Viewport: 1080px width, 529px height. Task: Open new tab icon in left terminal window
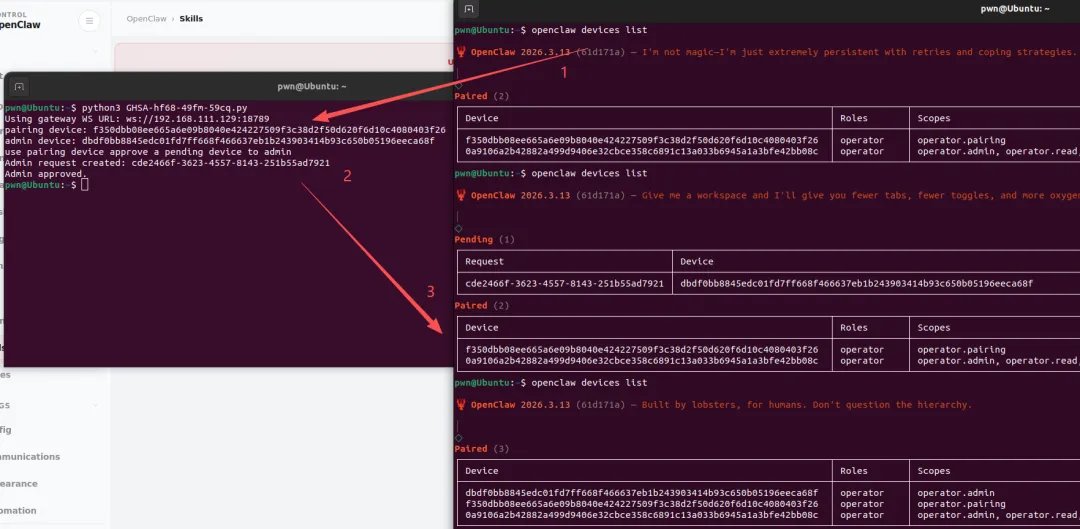click(x=19, y=87)
